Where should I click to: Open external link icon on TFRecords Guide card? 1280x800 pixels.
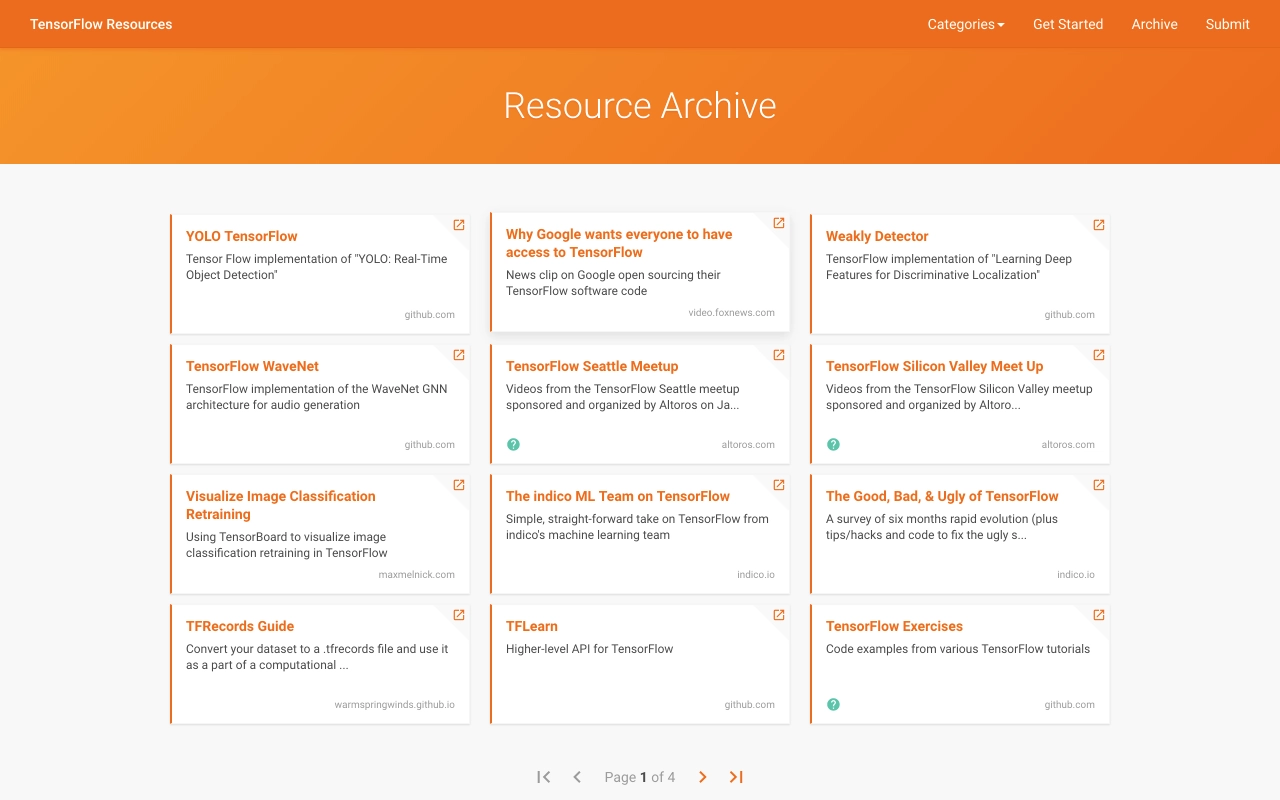point(459,615)
